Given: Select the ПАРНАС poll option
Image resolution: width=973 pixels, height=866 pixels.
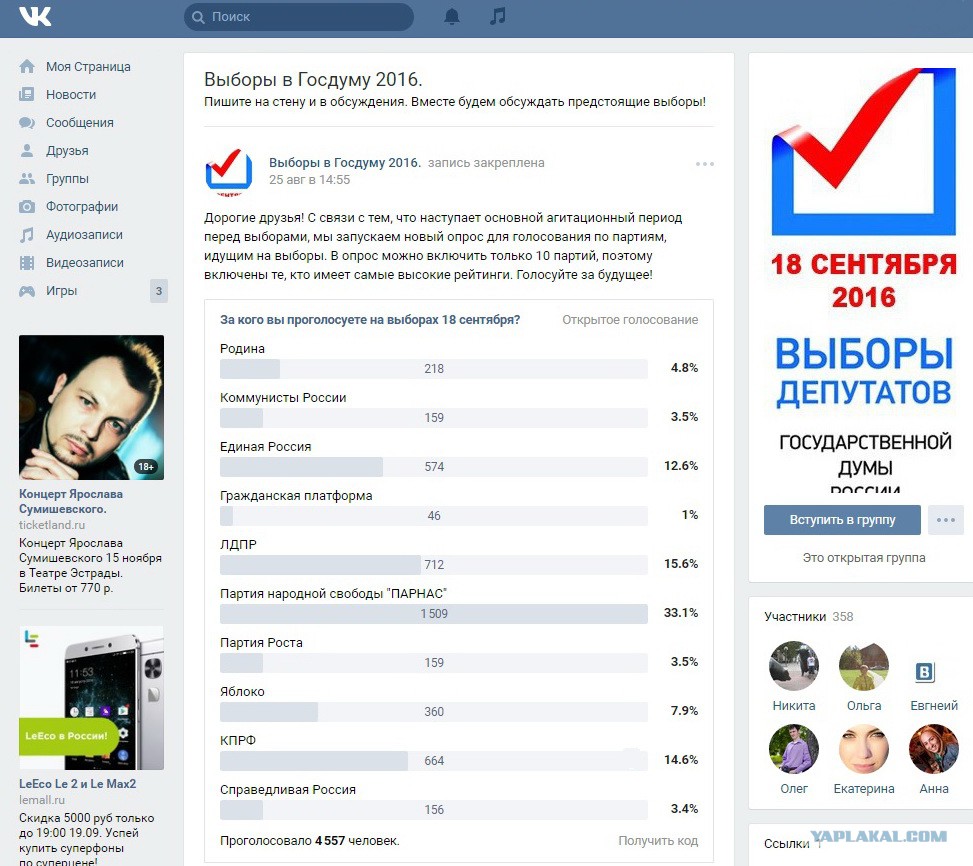Looking at the screenshot, I should pos(434,614).
